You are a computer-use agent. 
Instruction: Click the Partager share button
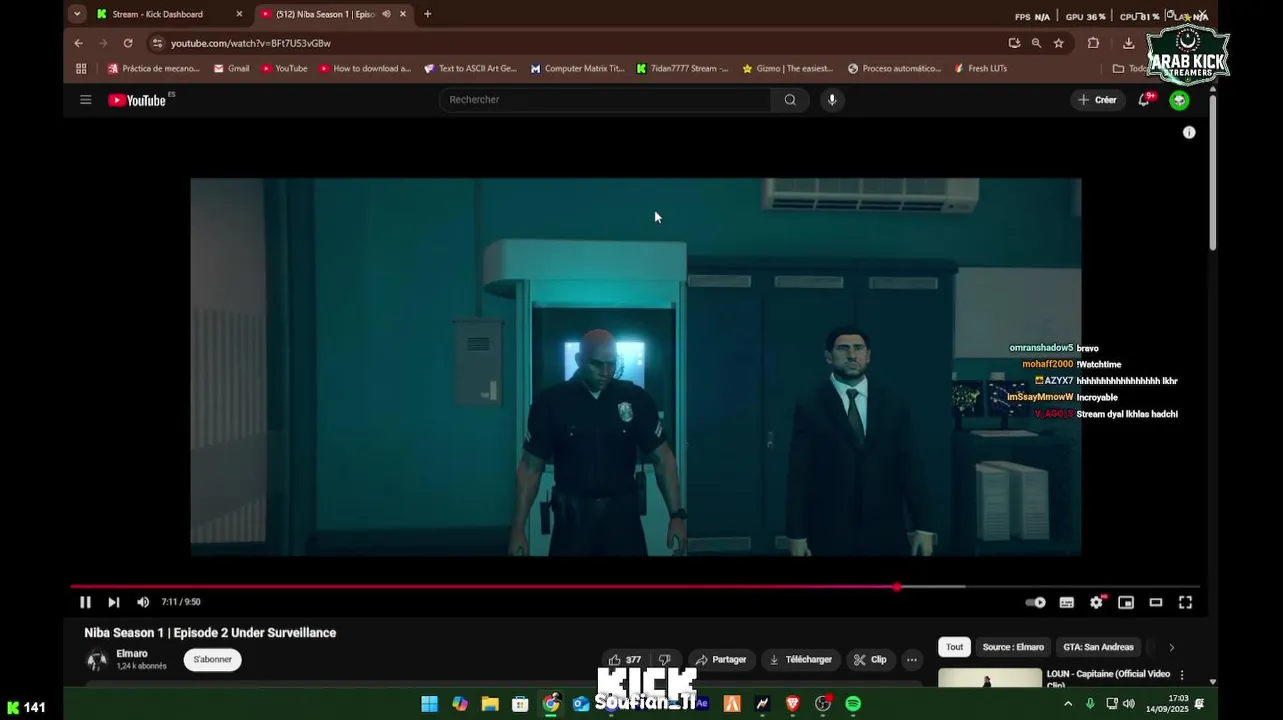coord(721,660)
